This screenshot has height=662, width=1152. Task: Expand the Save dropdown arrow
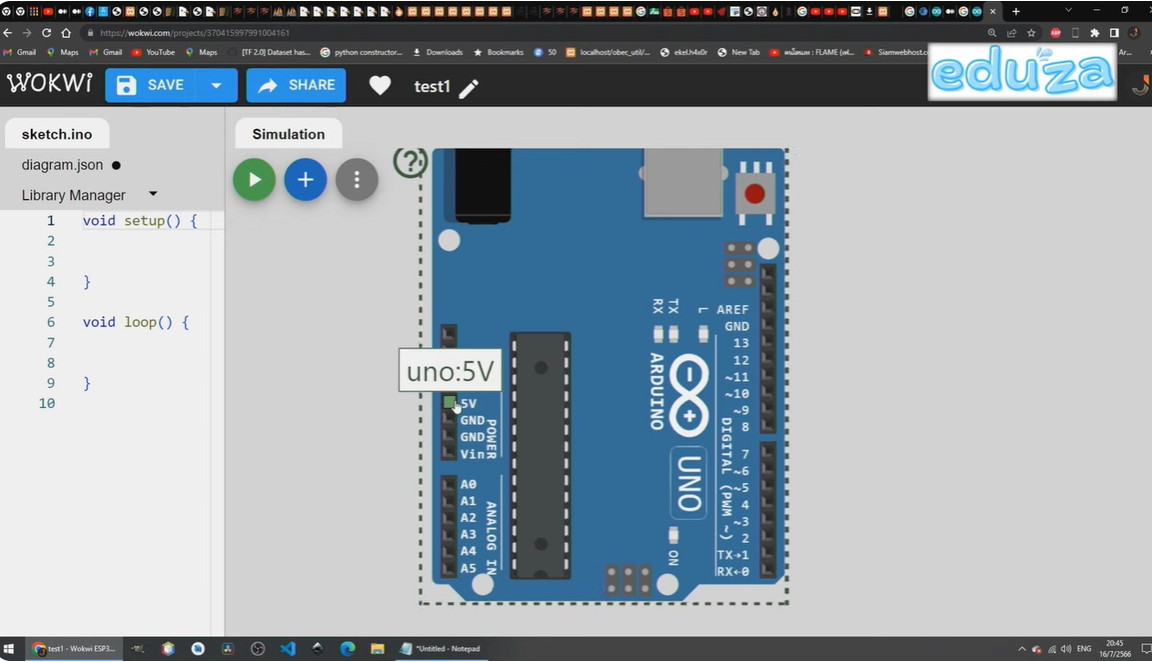[216, 86]
